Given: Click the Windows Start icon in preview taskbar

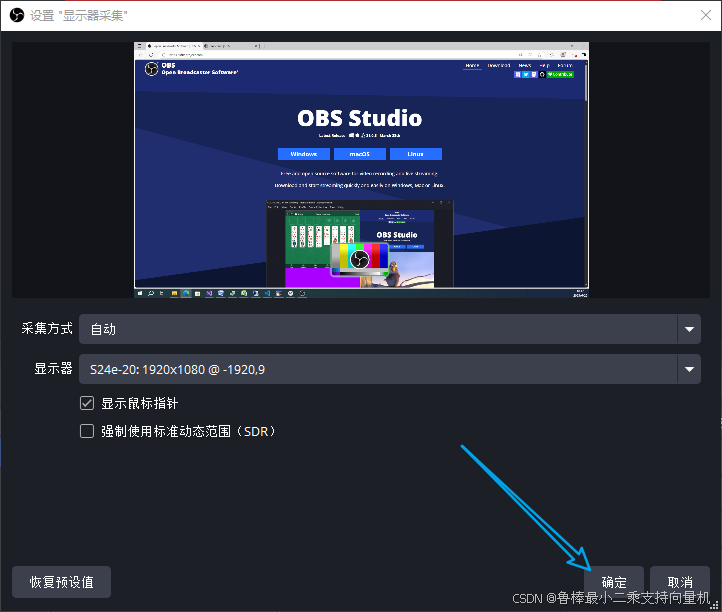Looking at the screenshot, I should 140,293.
